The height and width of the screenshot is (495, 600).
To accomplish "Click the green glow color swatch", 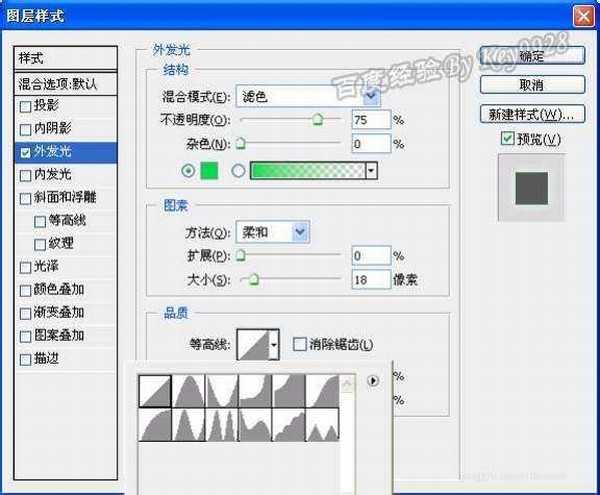I will (209, 171).
